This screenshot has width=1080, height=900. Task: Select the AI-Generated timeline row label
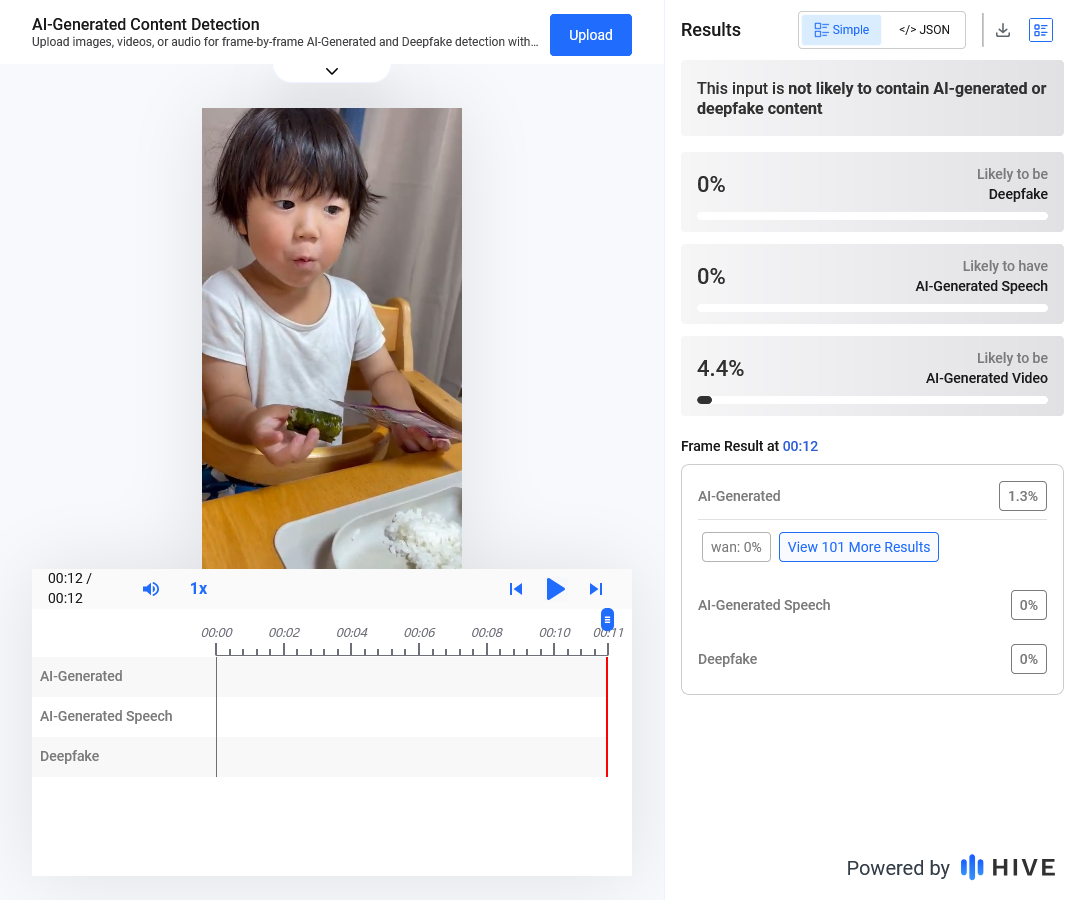81,676
